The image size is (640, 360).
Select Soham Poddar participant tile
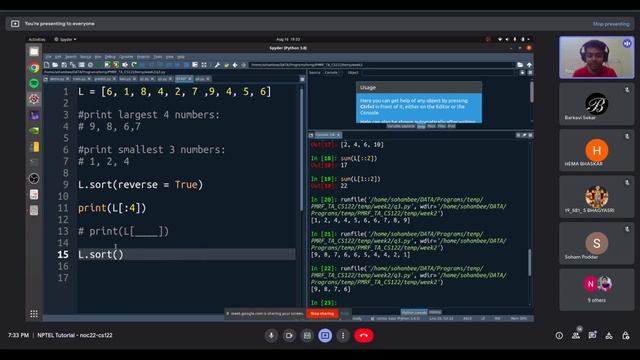coord(596,244)
